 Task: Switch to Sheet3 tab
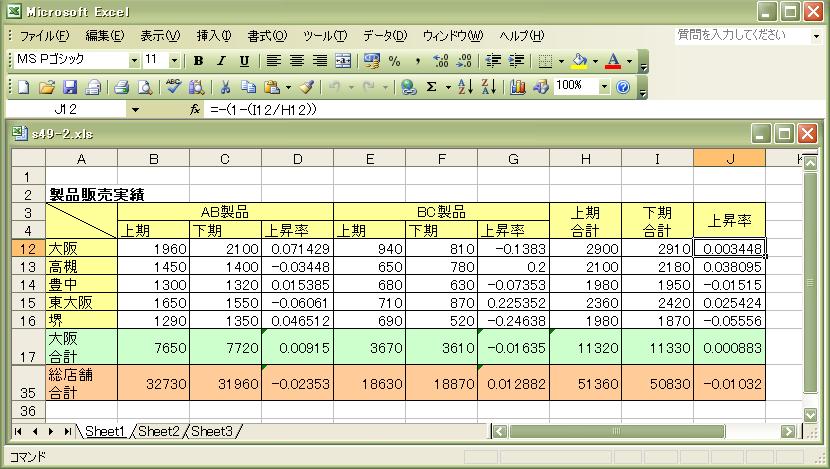click(x=212, y=431)
